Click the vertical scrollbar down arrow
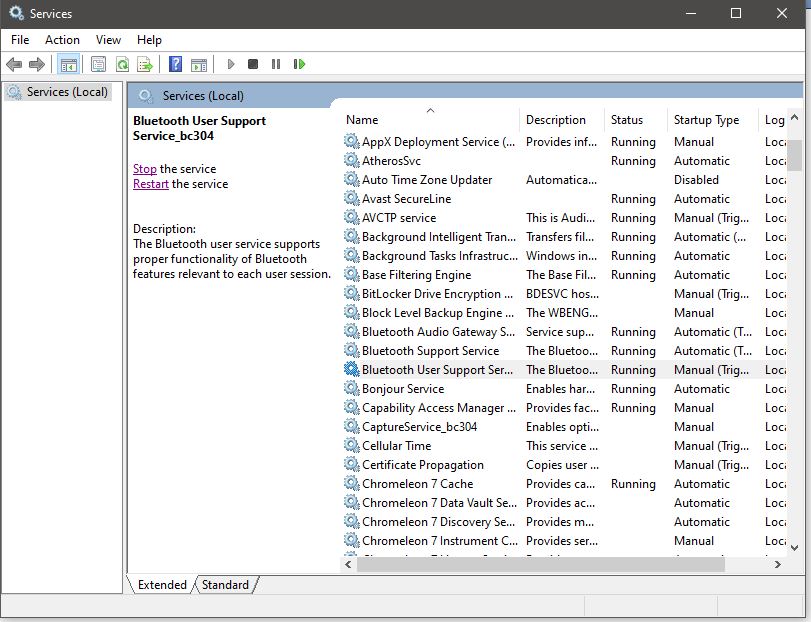811x622 pixels. (795, 547)
